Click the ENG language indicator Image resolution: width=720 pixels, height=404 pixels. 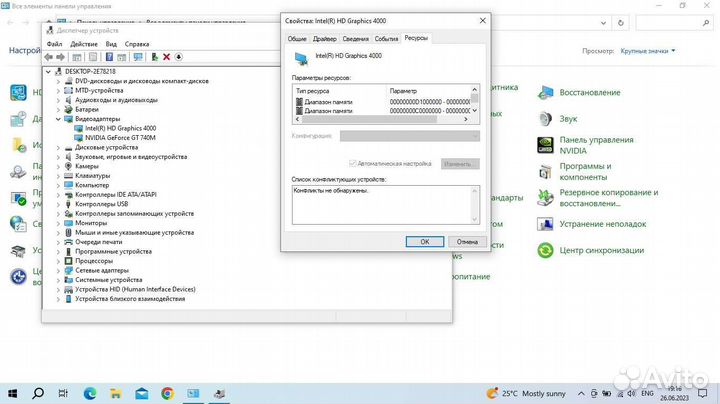pyautogui.click(x=647, y=393)
